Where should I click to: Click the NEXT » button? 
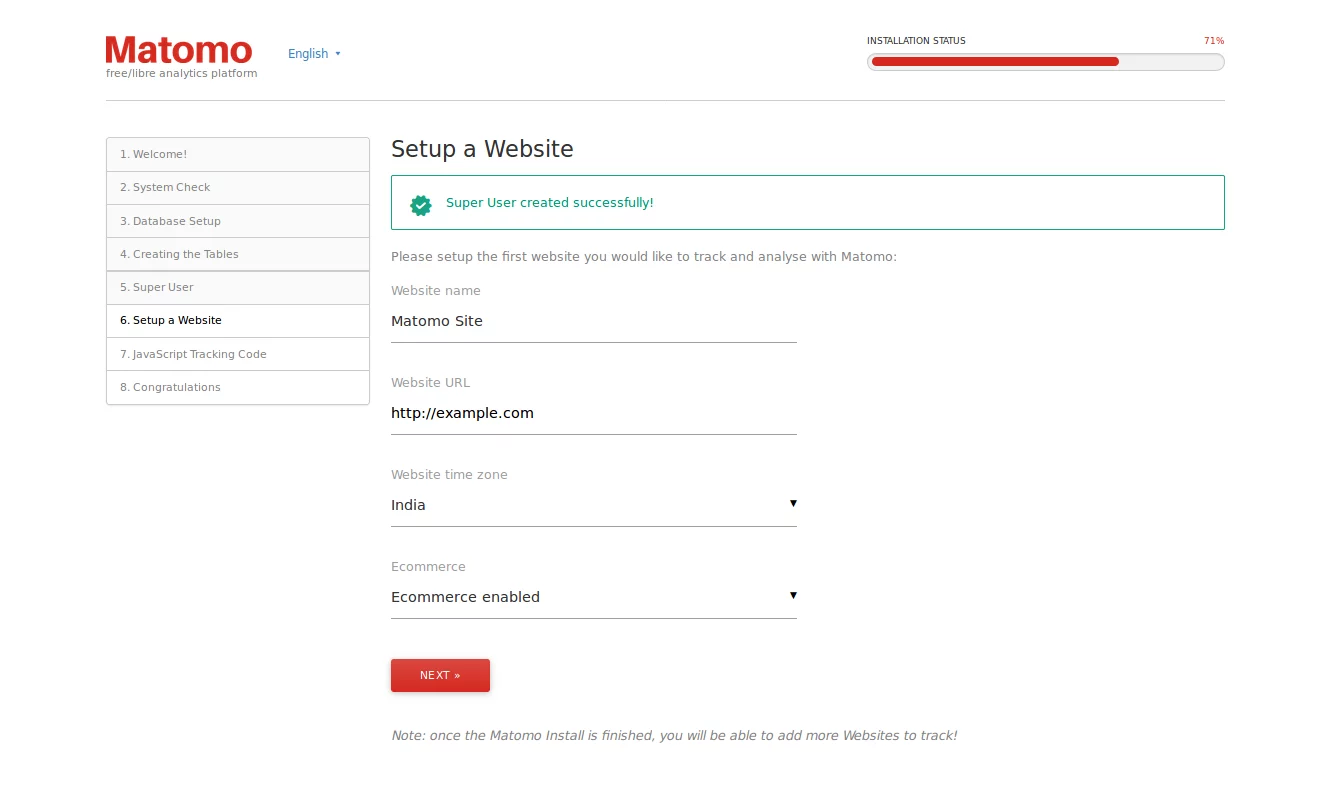click(440, 675)
